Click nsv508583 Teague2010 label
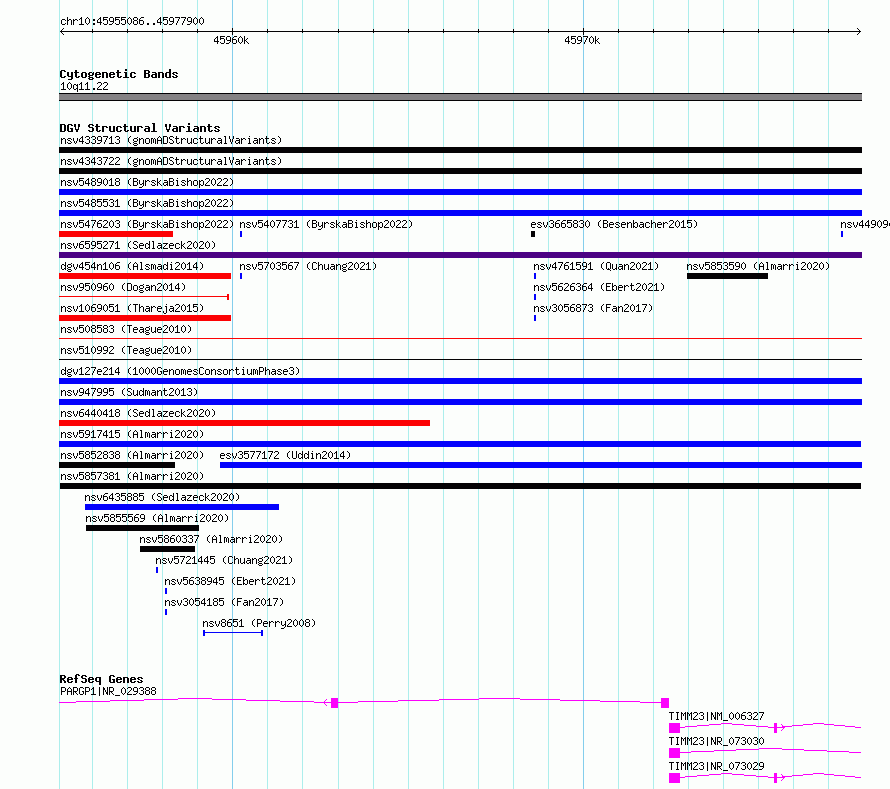This screenshot has width=890, height=789. click(x=126, y=329)
